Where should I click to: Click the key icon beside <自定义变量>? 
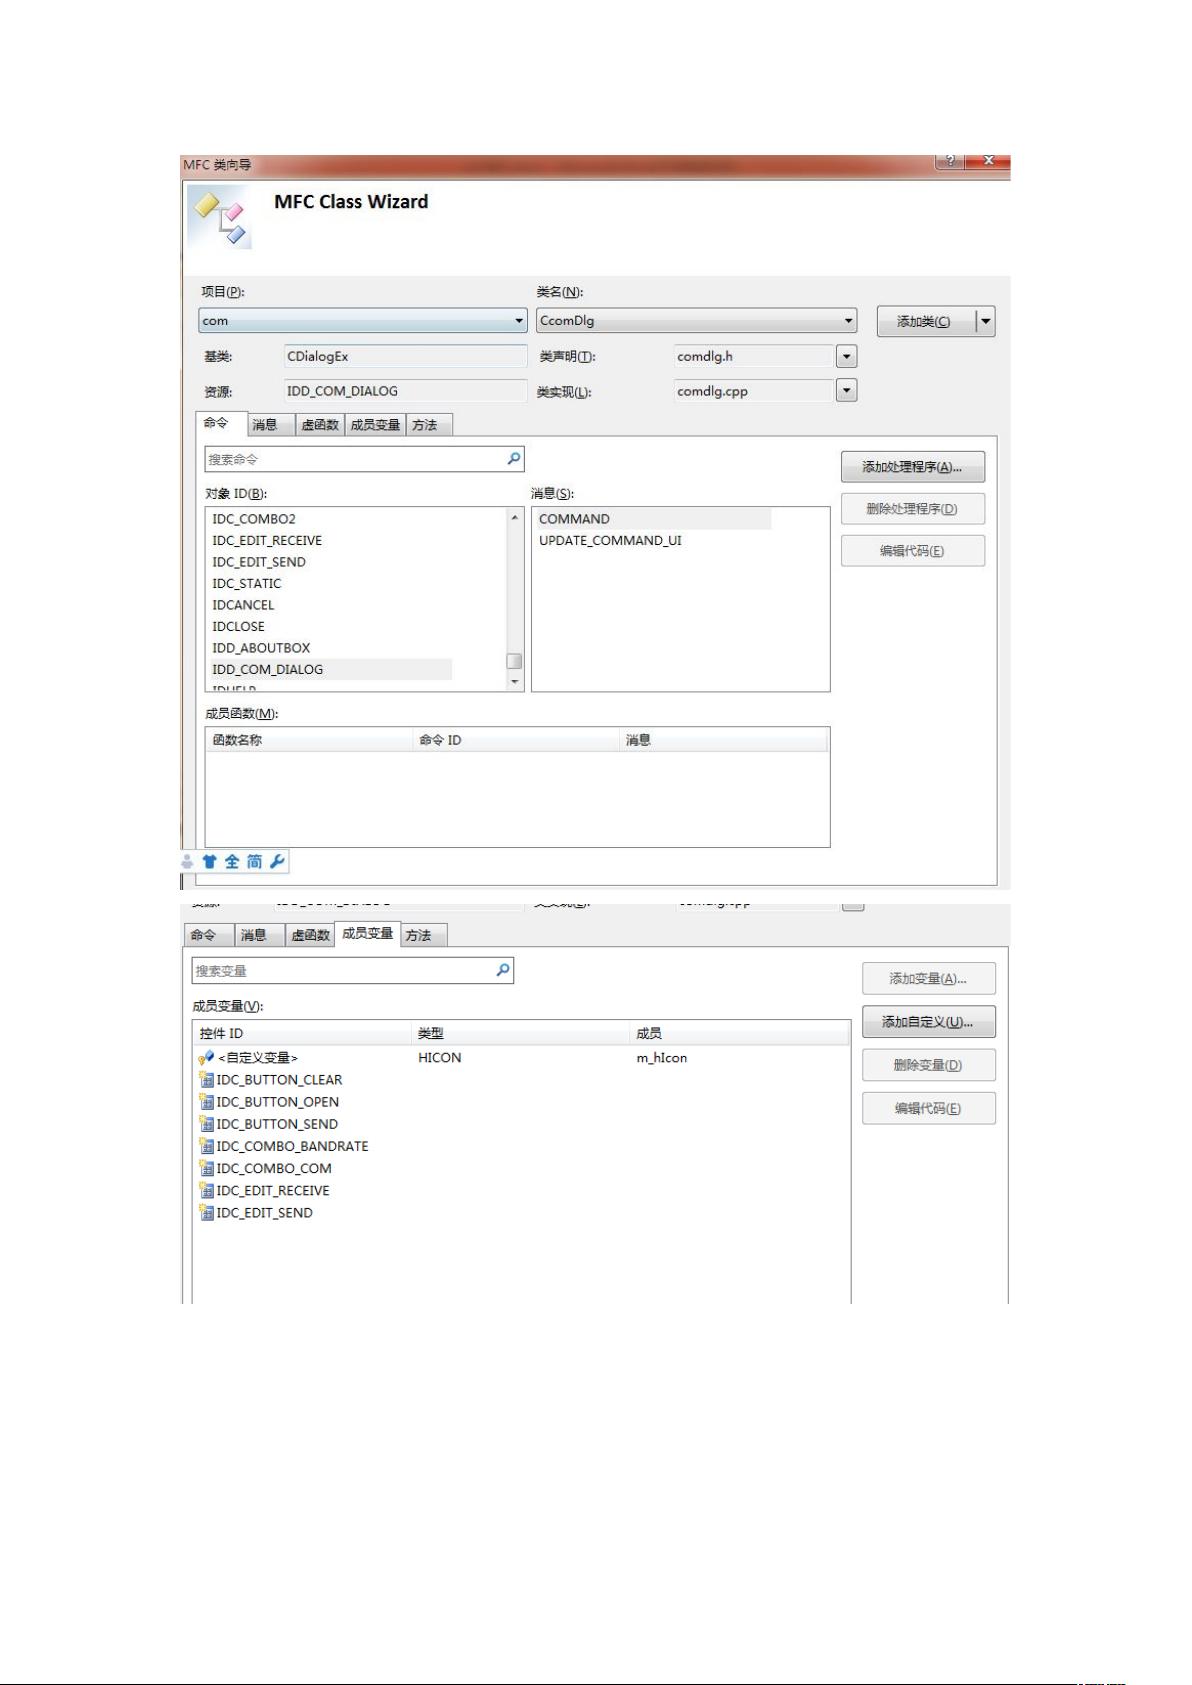(x=206, y=1057)
